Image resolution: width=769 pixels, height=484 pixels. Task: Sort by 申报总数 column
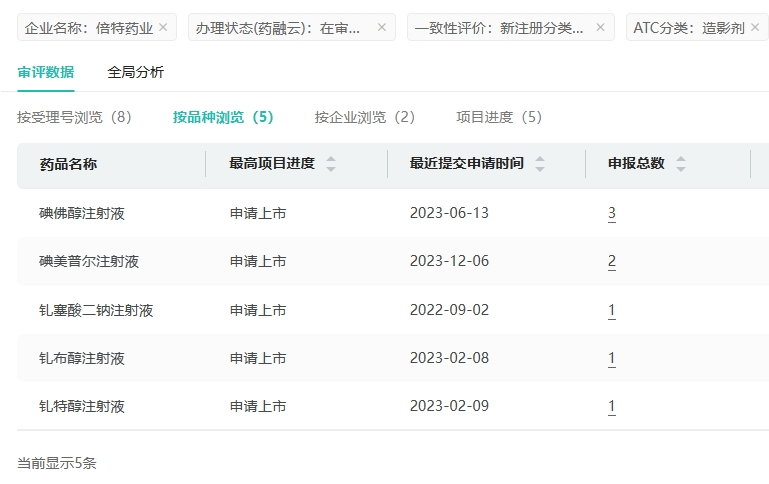coord(681,164)
